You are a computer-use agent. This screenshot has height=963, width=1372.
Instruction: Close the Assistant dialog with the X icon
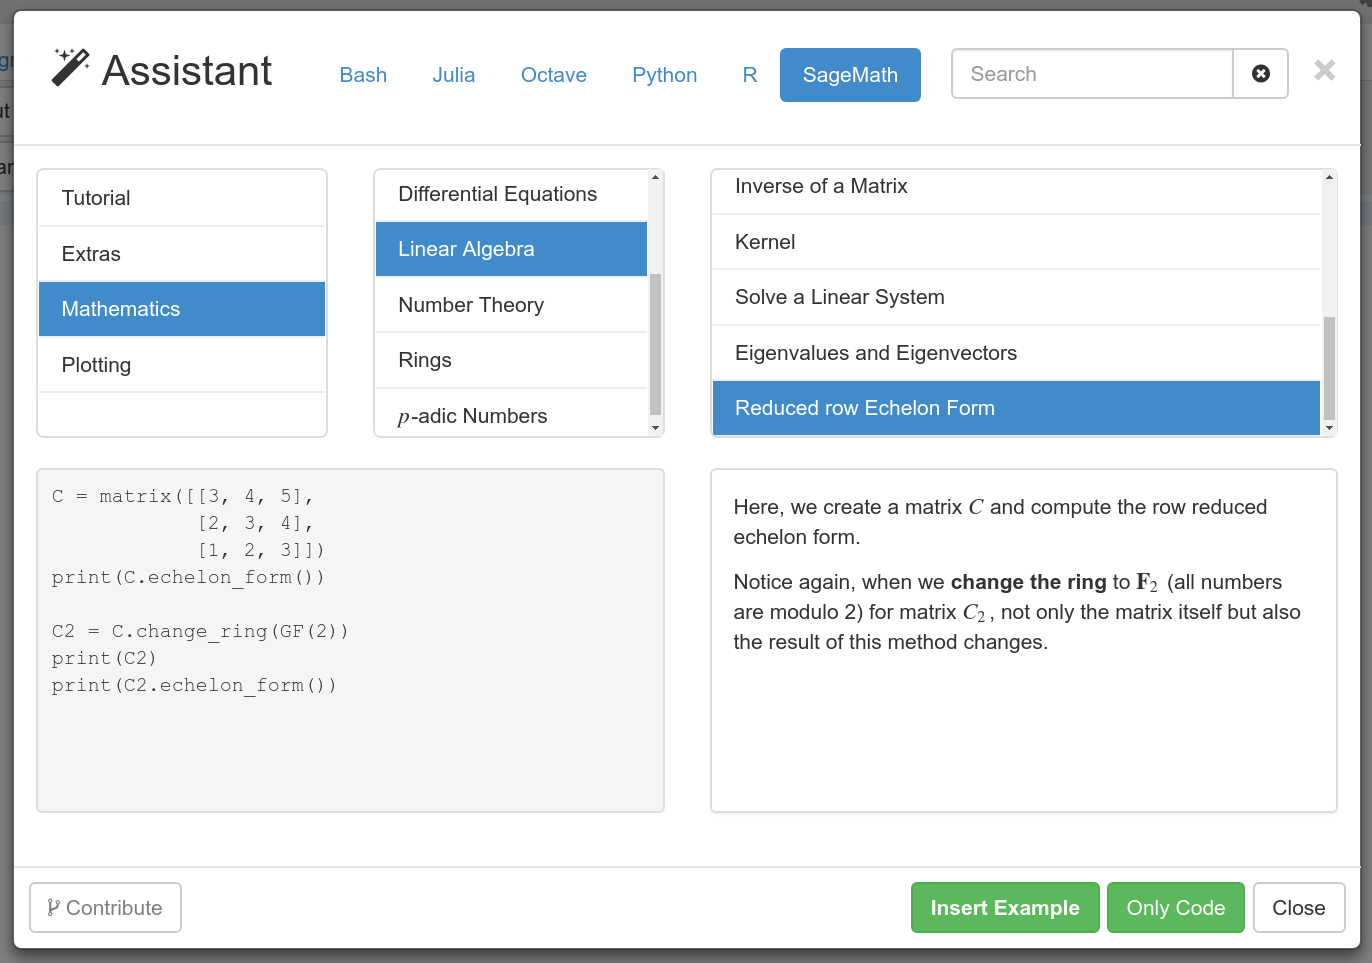pyautogui.click(x=1324, y=70)
